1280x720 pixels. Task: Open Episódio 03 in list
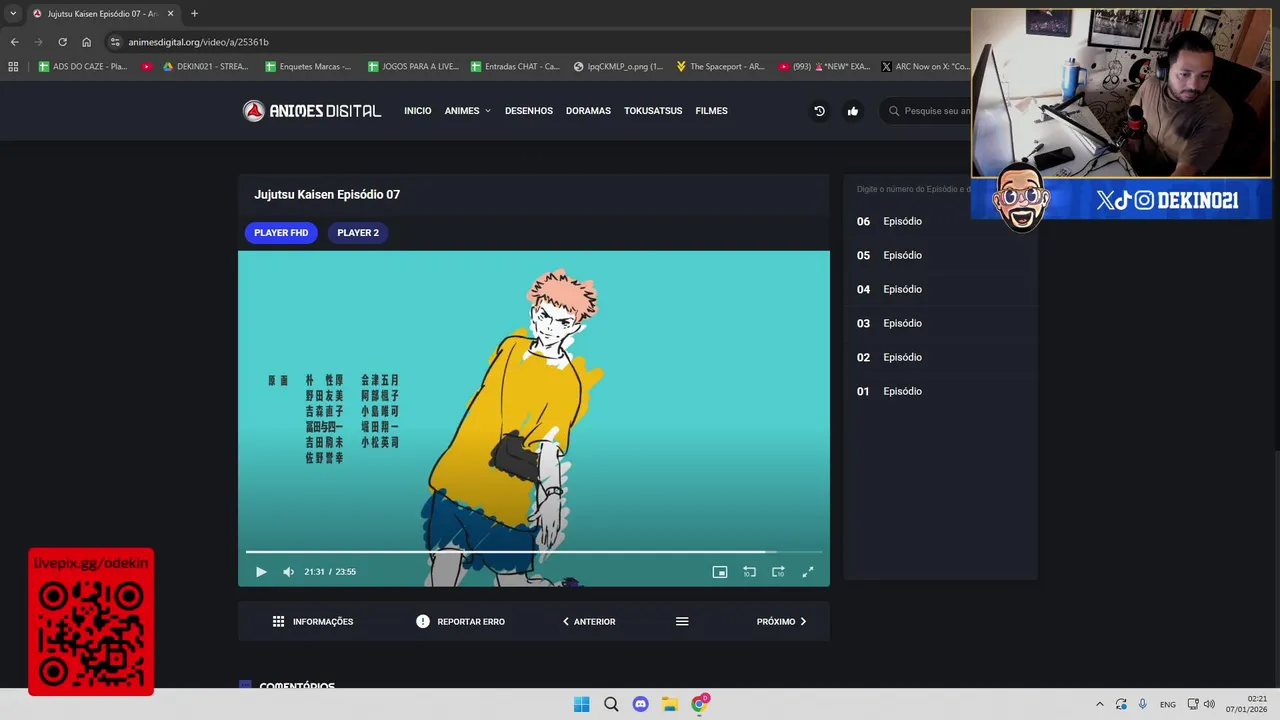click(940, 323)
